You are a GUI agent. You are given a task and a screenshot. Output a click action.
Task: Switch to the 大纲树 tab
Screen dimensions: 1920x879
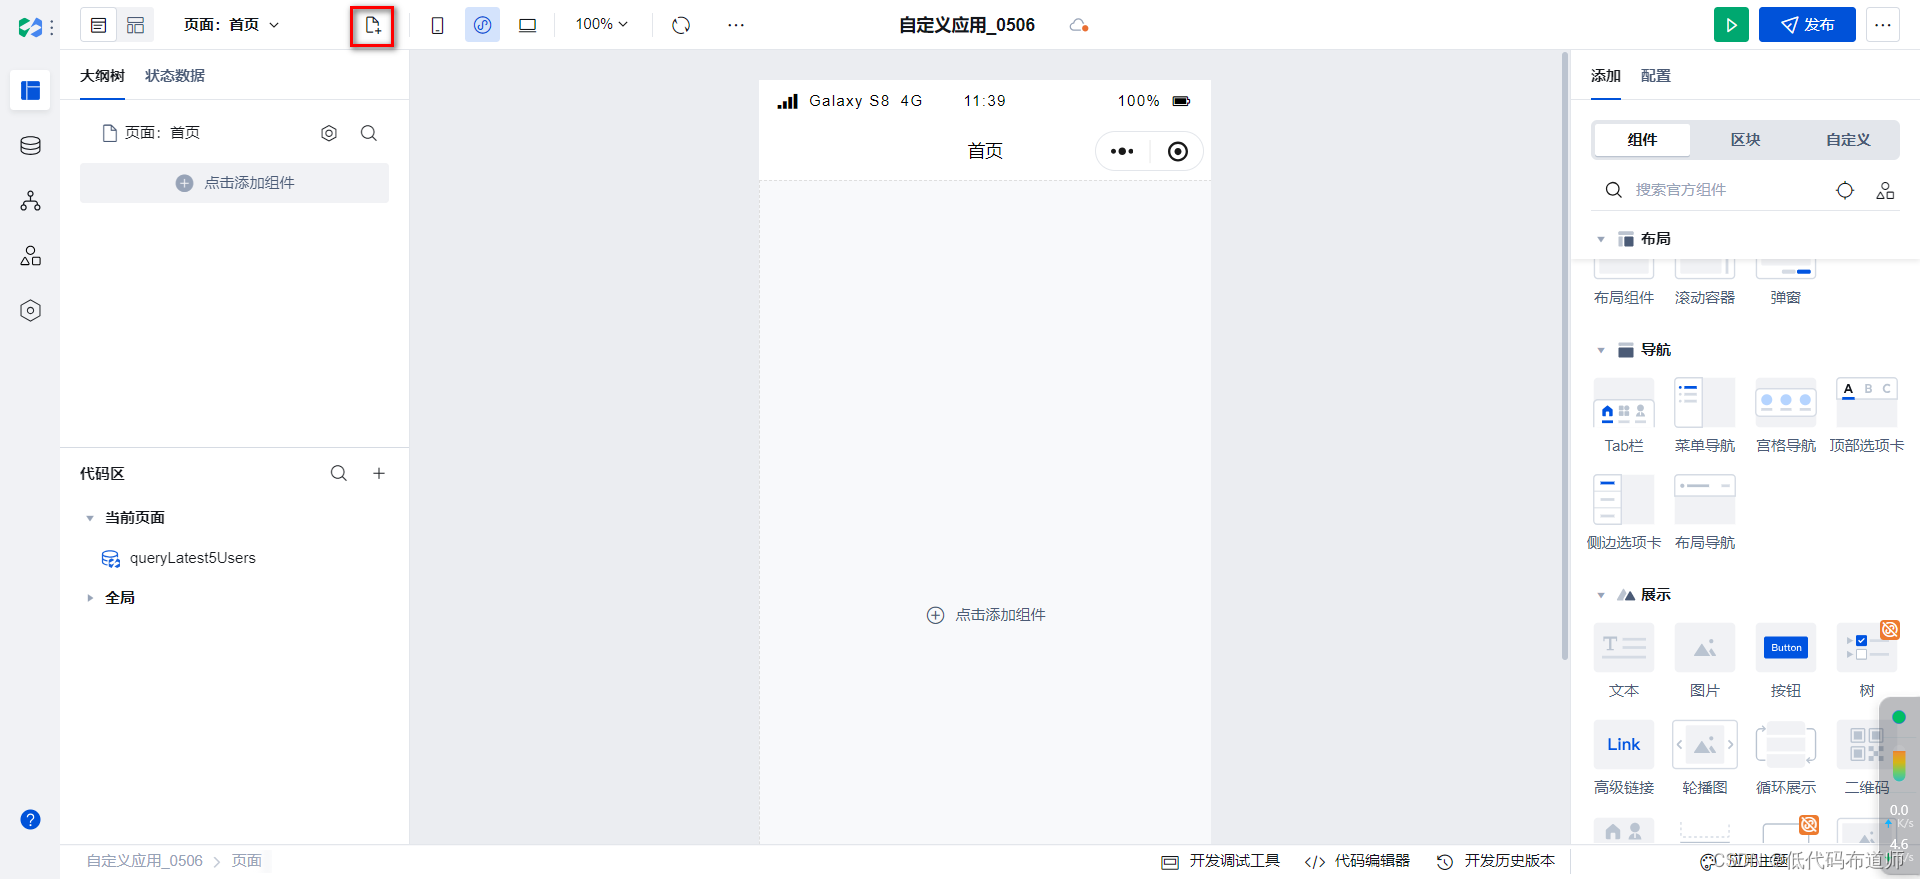pos(102,76)
